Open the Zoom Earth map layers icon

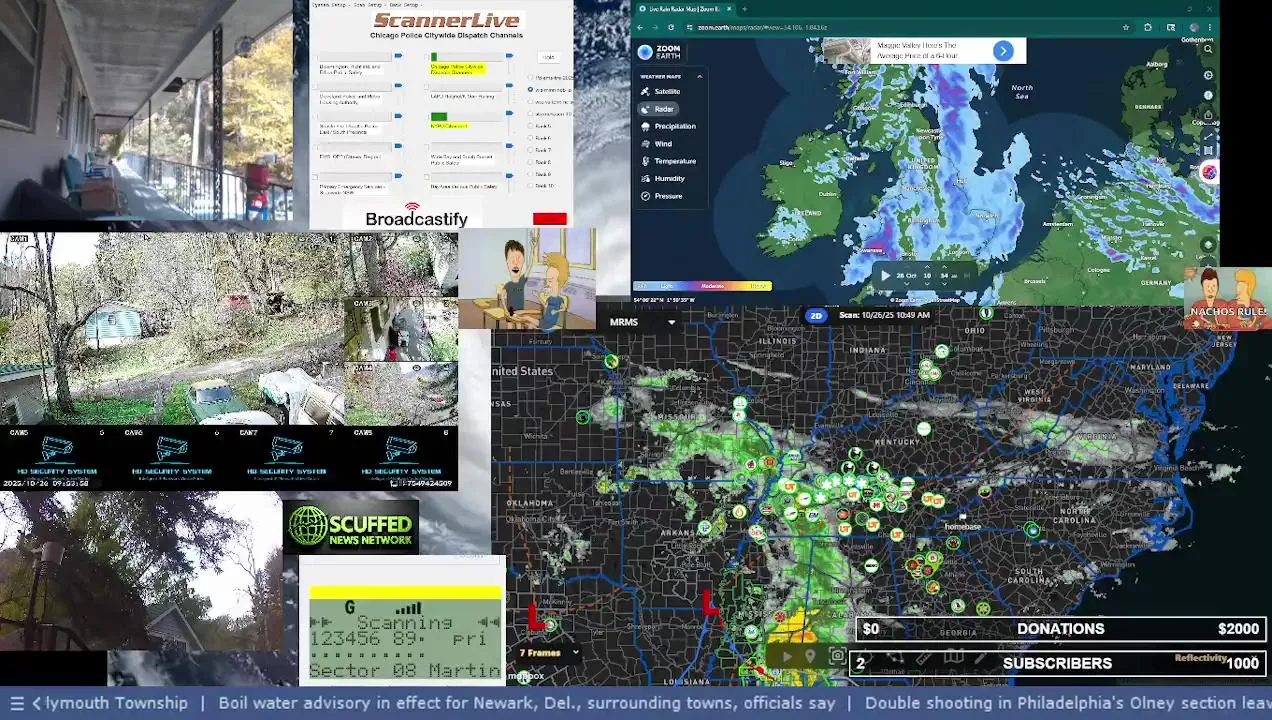click(x=1208, y=244)
